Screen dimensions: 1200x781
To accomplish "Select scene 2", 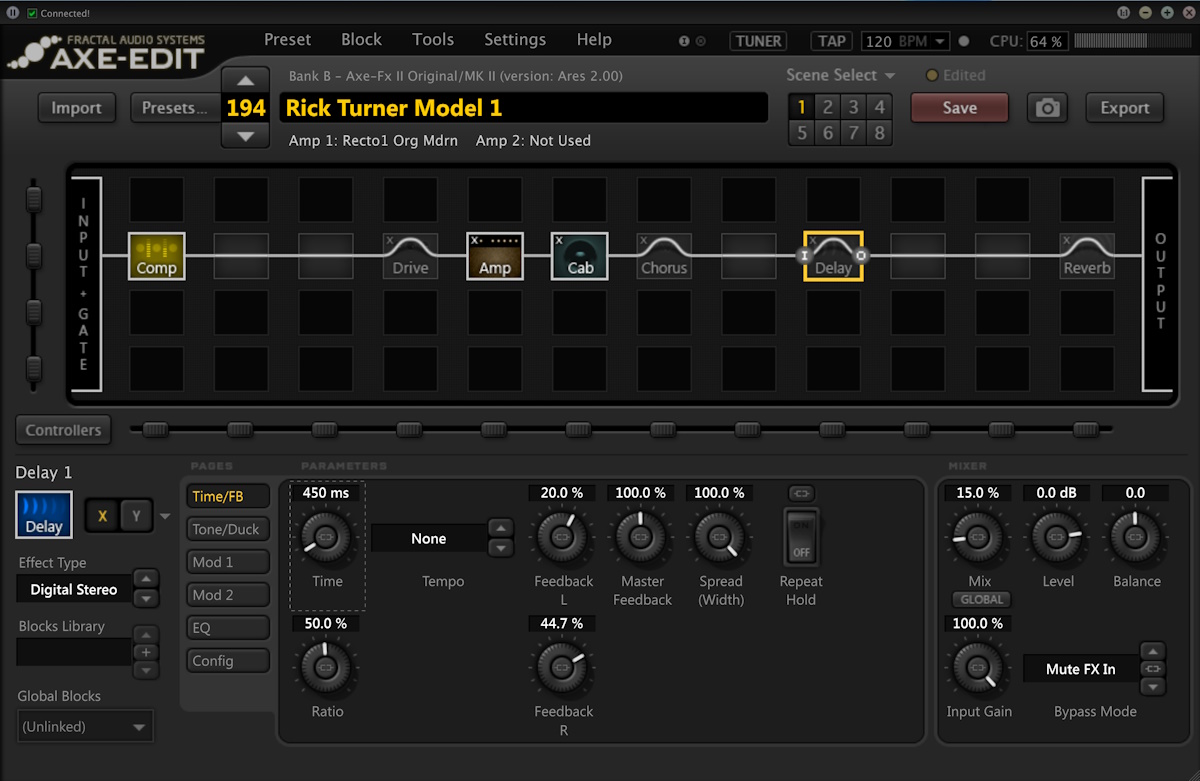I will pos(827,107).
